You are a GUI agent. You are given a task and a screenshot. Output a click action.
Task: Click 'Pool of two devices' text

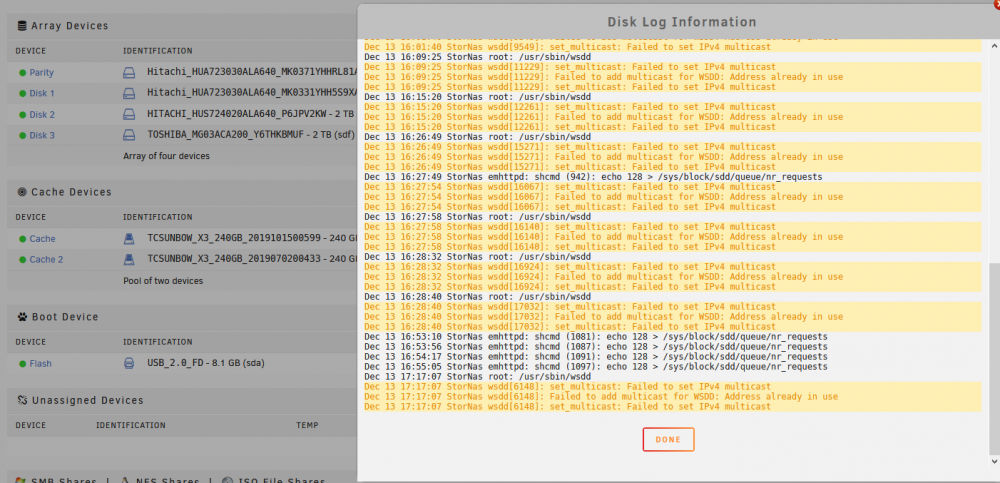(163, 281)
